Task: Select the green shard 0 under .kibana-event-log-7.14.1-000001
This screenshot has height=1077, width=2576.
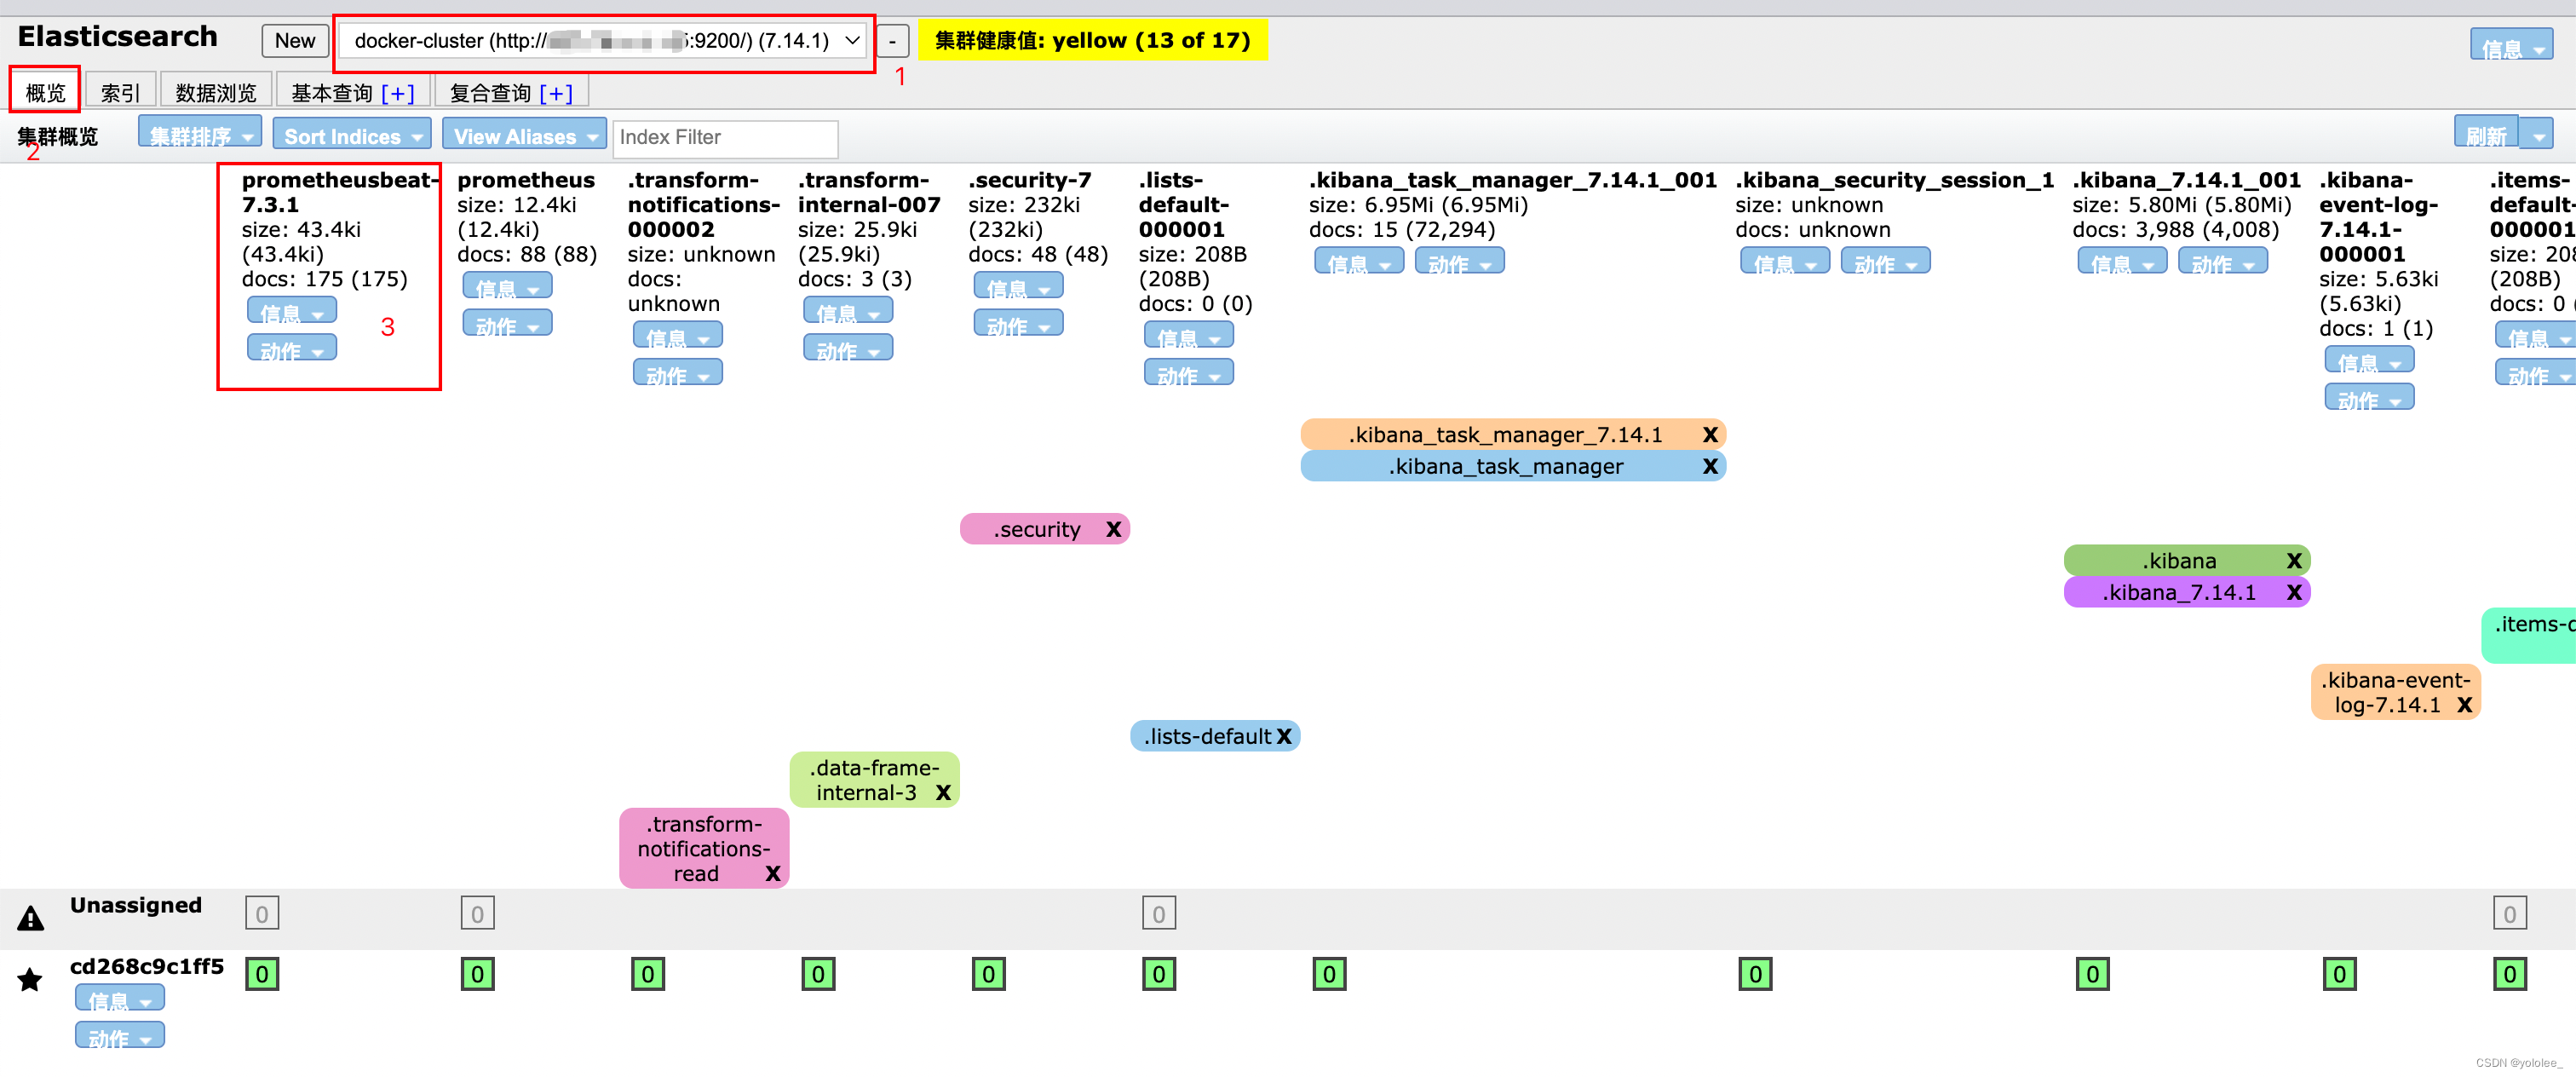Action: click(x=2339, y=974)
